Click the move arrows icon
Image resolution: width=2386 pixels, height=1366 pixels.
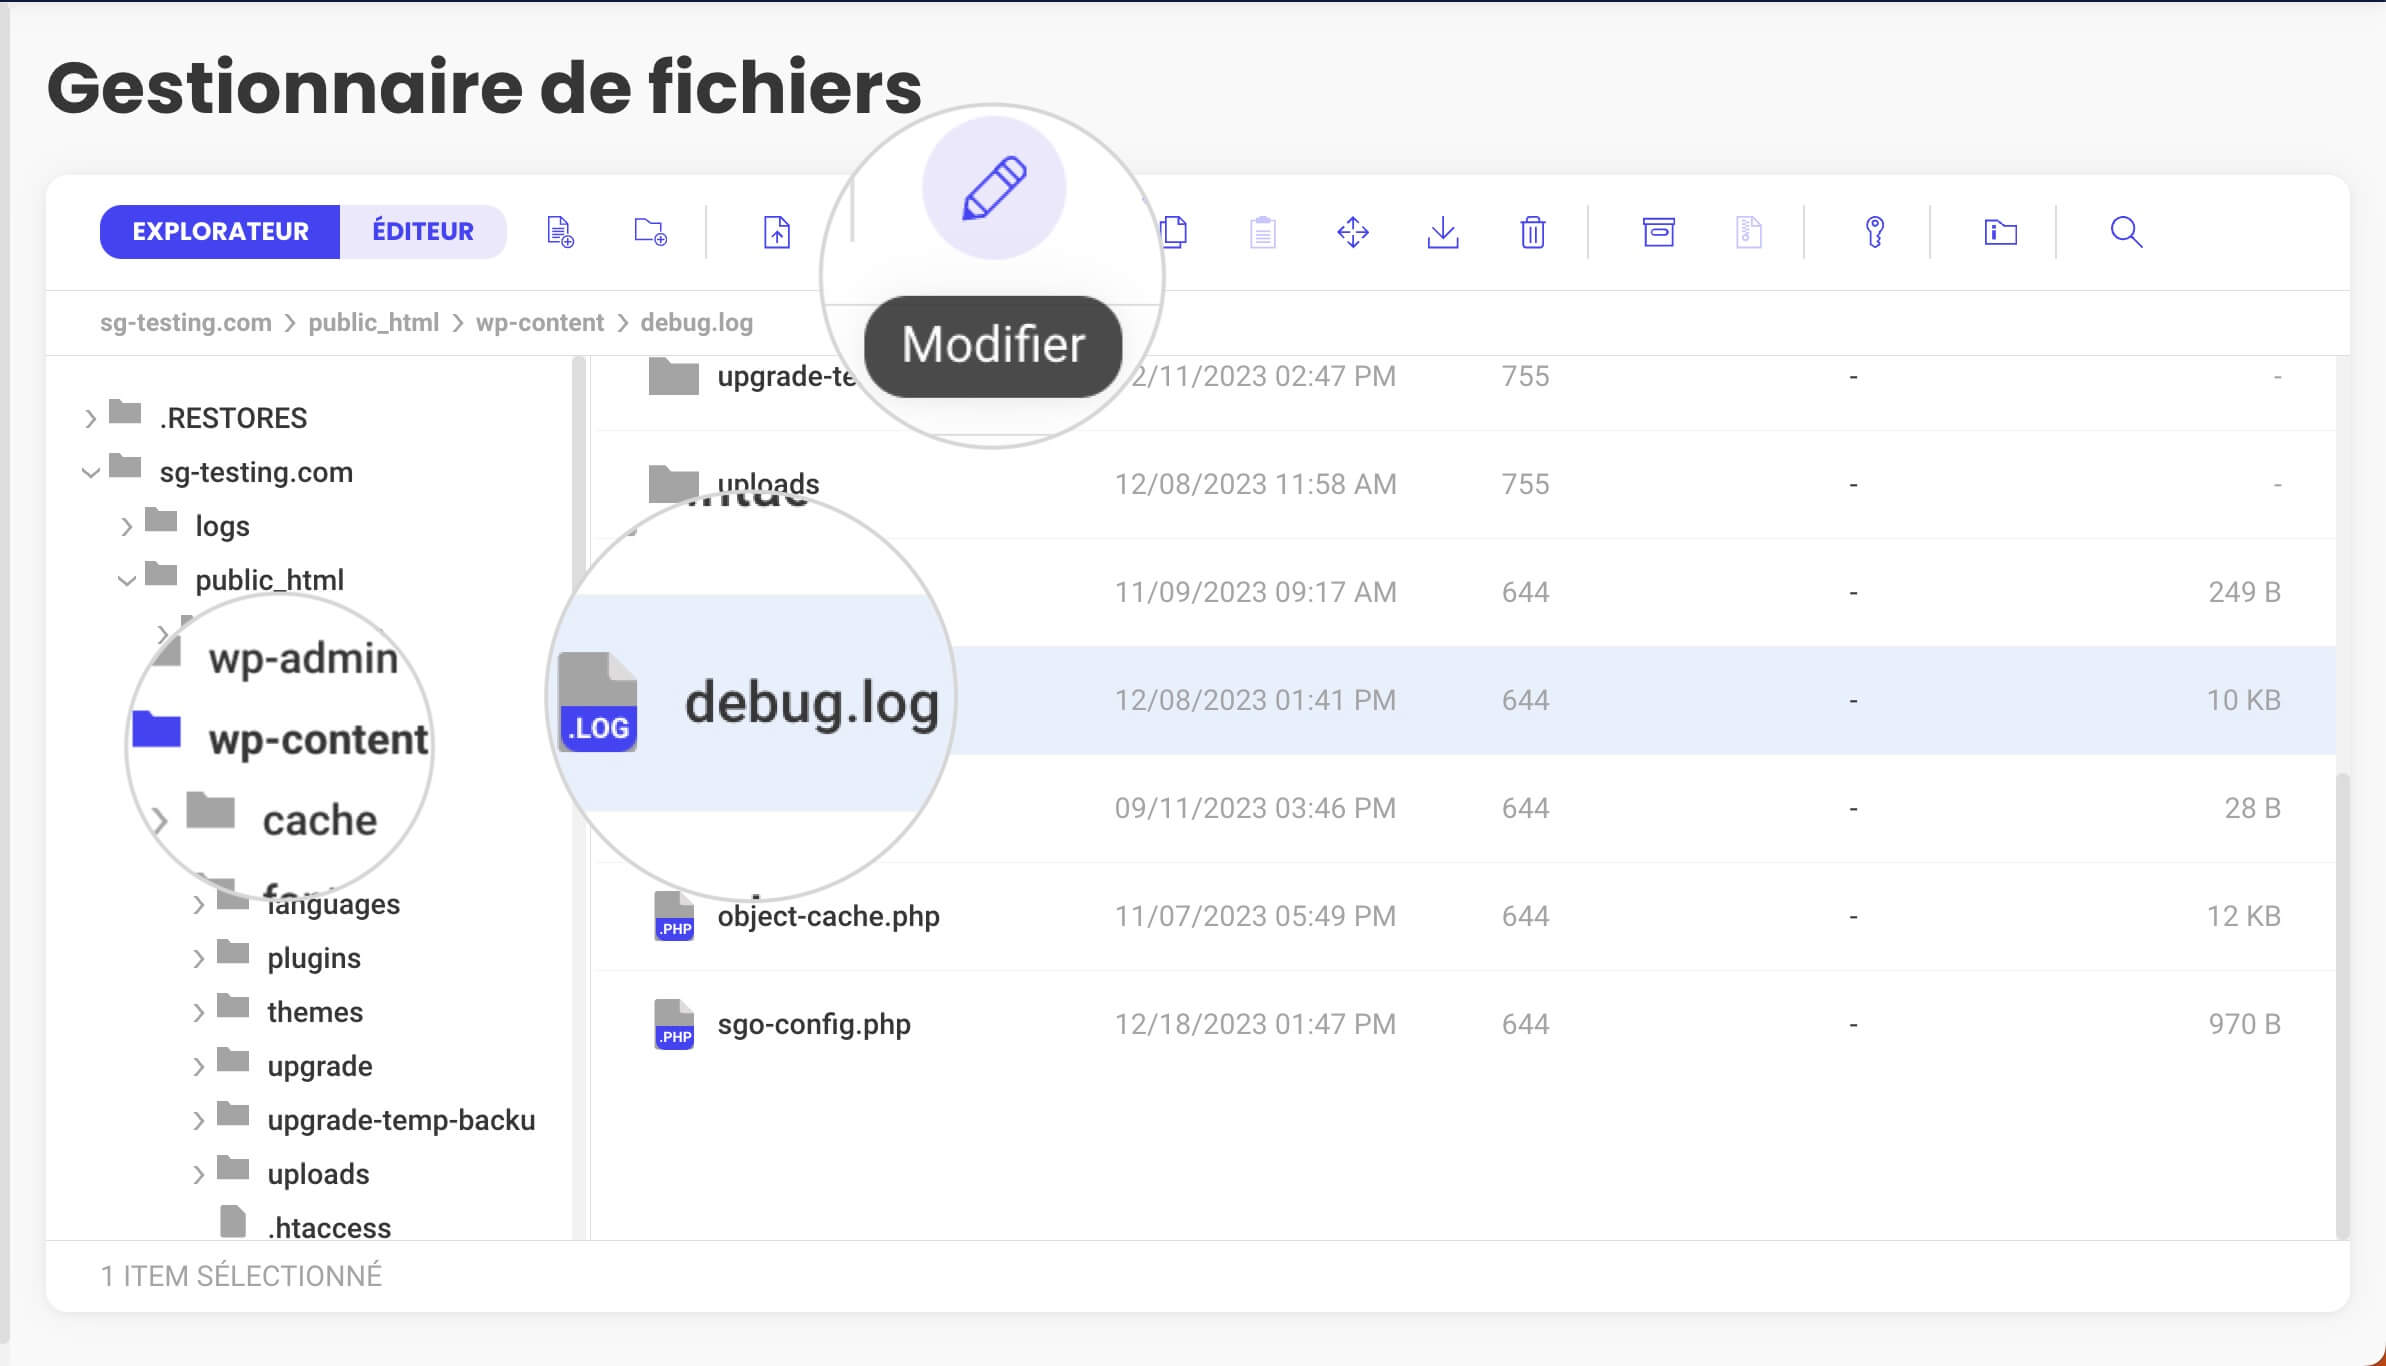[x=1353, y=232]
